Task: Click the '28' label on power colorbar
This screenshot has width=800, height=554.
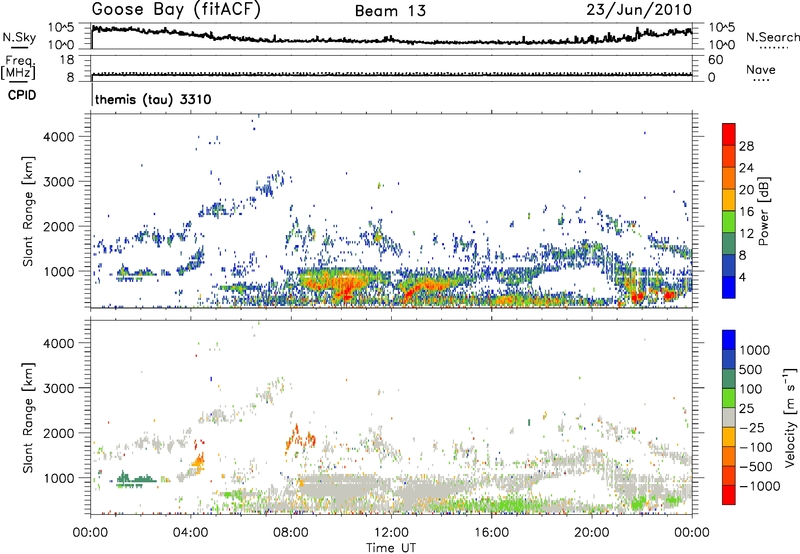Action: click(x=746, y=146)
